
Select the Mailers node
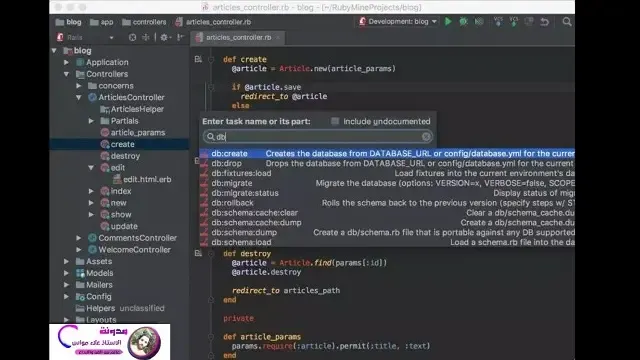[x=99, y=285]
